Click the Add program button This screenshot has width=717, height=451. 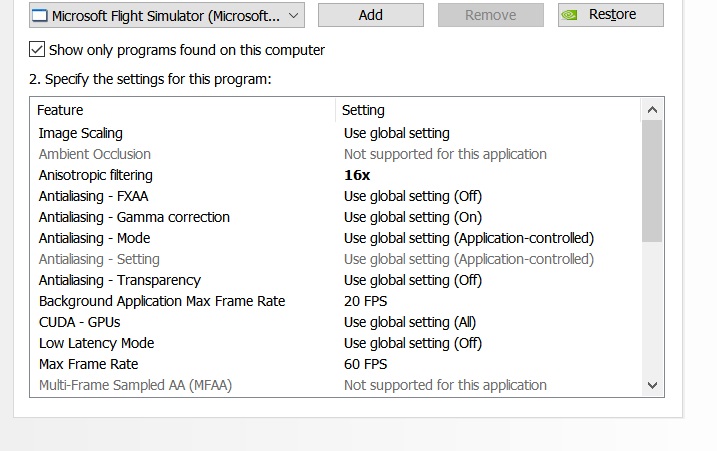[x=371, y=15]
